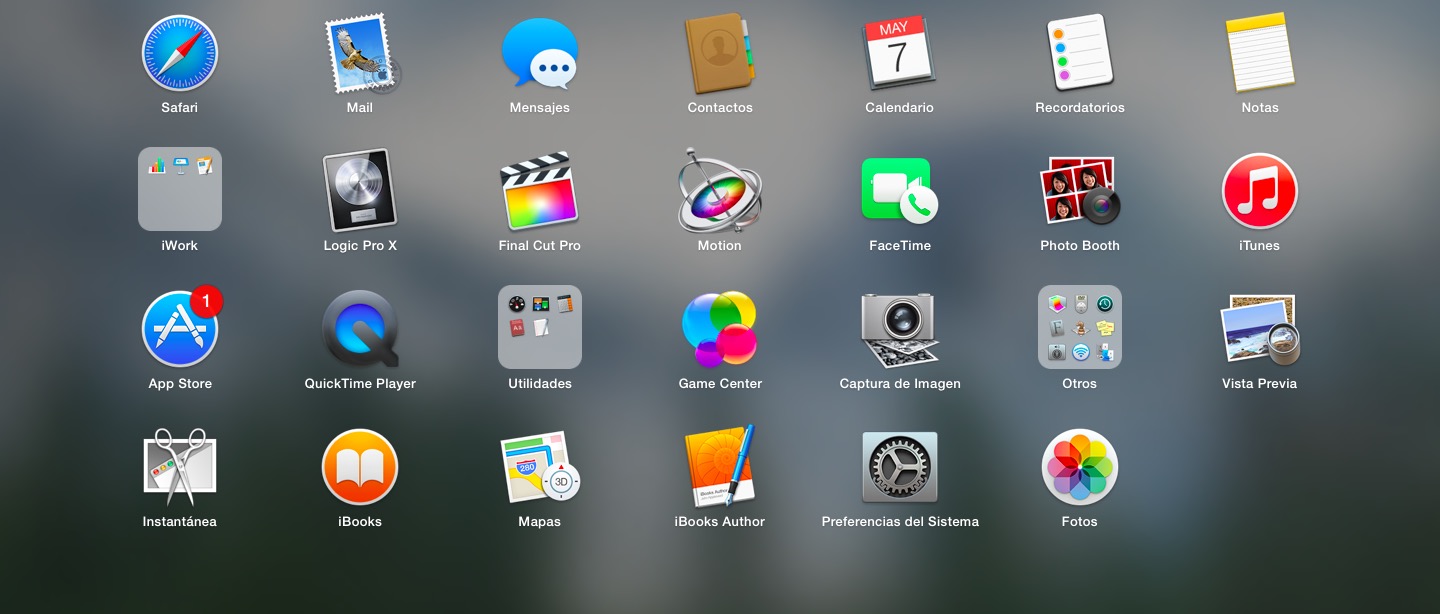1440x614 pixels.
Task: Launch Photo Booth
Action: tap(1080, 190)
